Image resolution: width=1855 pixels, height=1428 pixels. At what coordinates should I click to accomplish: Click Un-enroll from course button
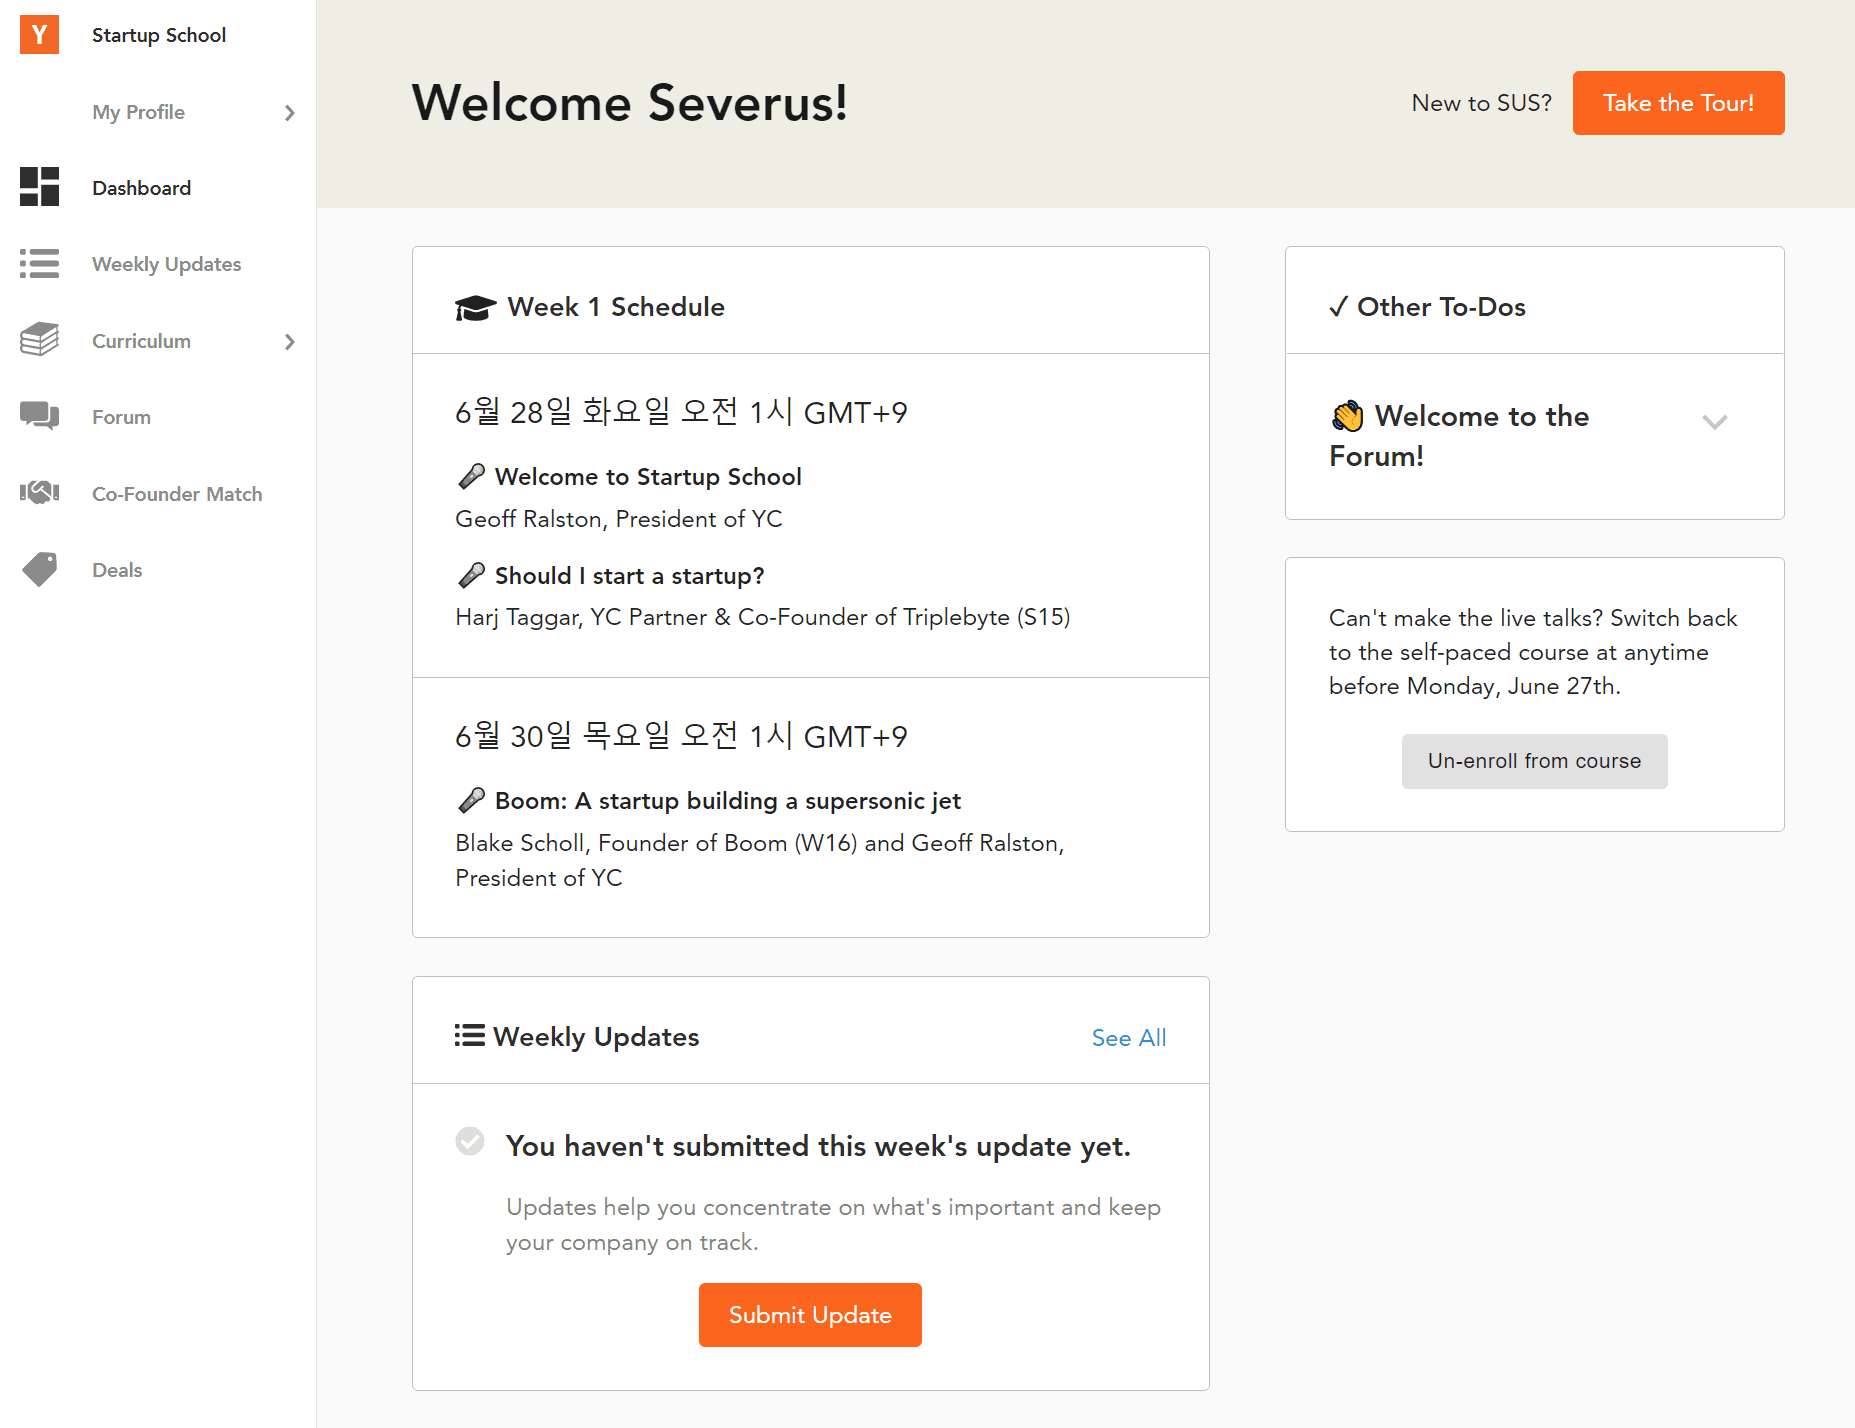[1534, 761]
